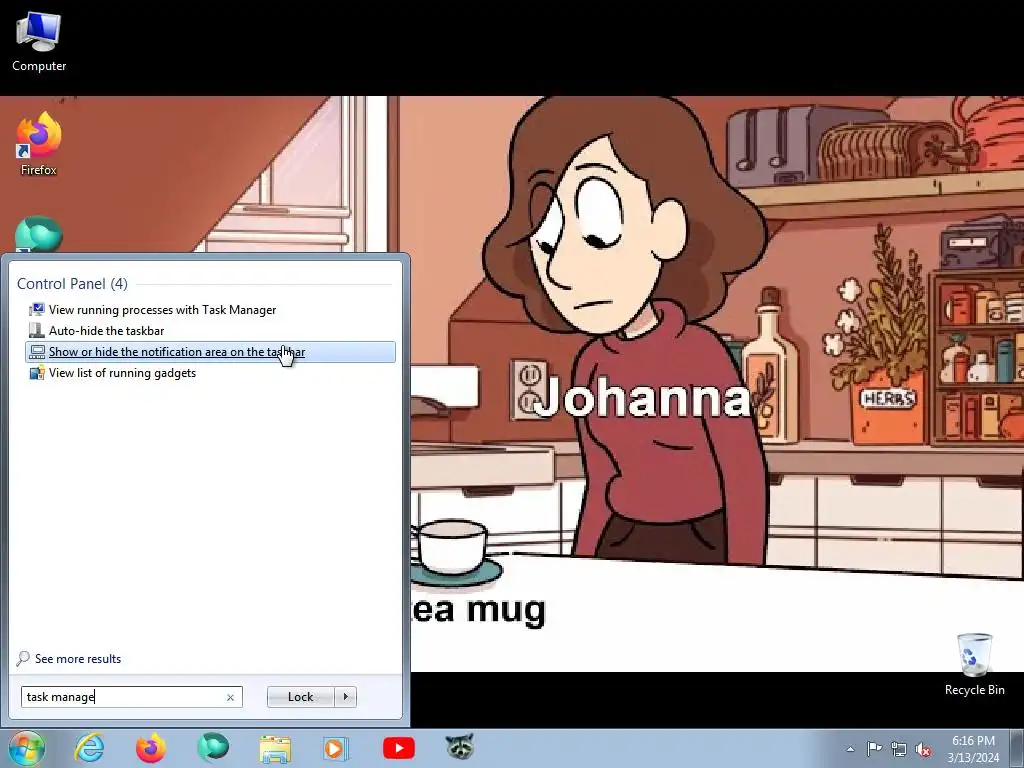The height and width of the screenshot is (768, 1024).
Task: Open Show or hide the notification area result
Action: (210, 352)
